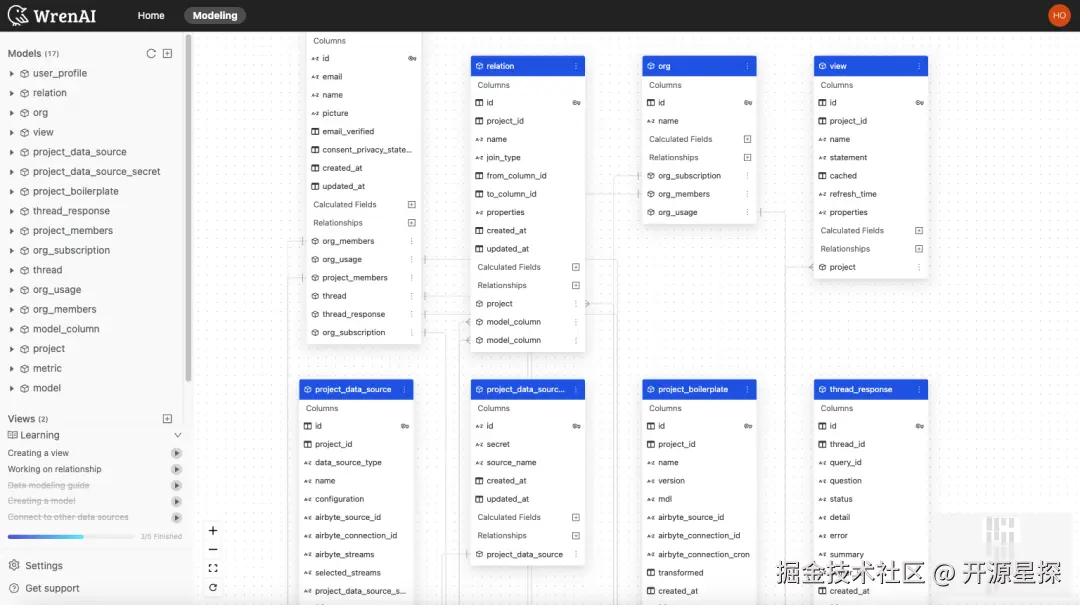The width and height of the screenshot is (1080, 605).
Task: Open project_boilerplate card options menu
Action: pos(747,389)
